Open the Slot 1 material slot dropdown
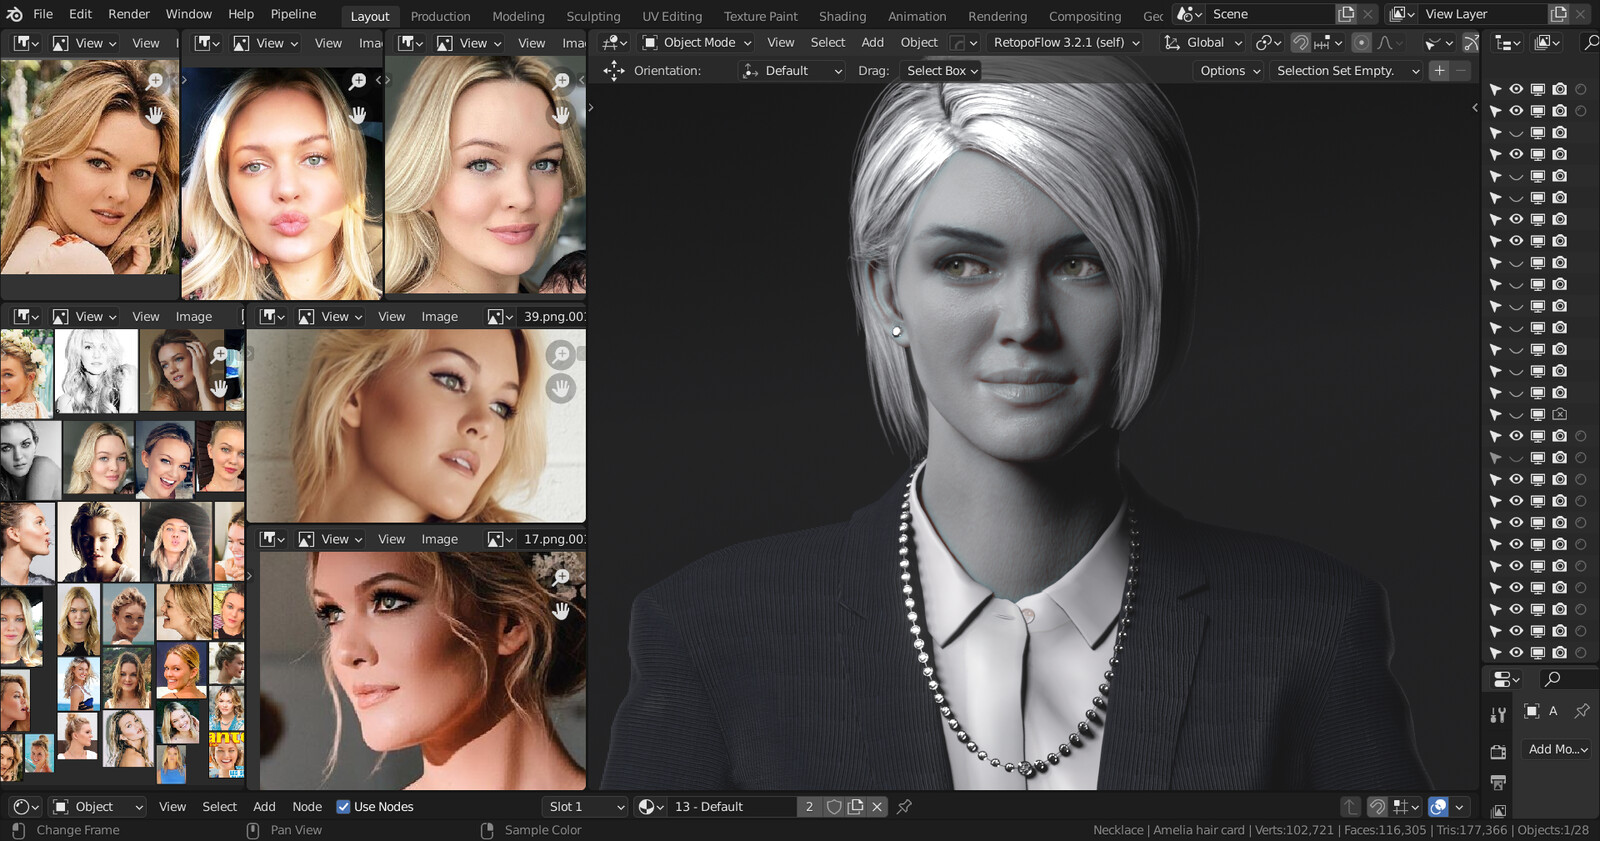Screen dimensions: 1600x841 [x=587, y=807]
